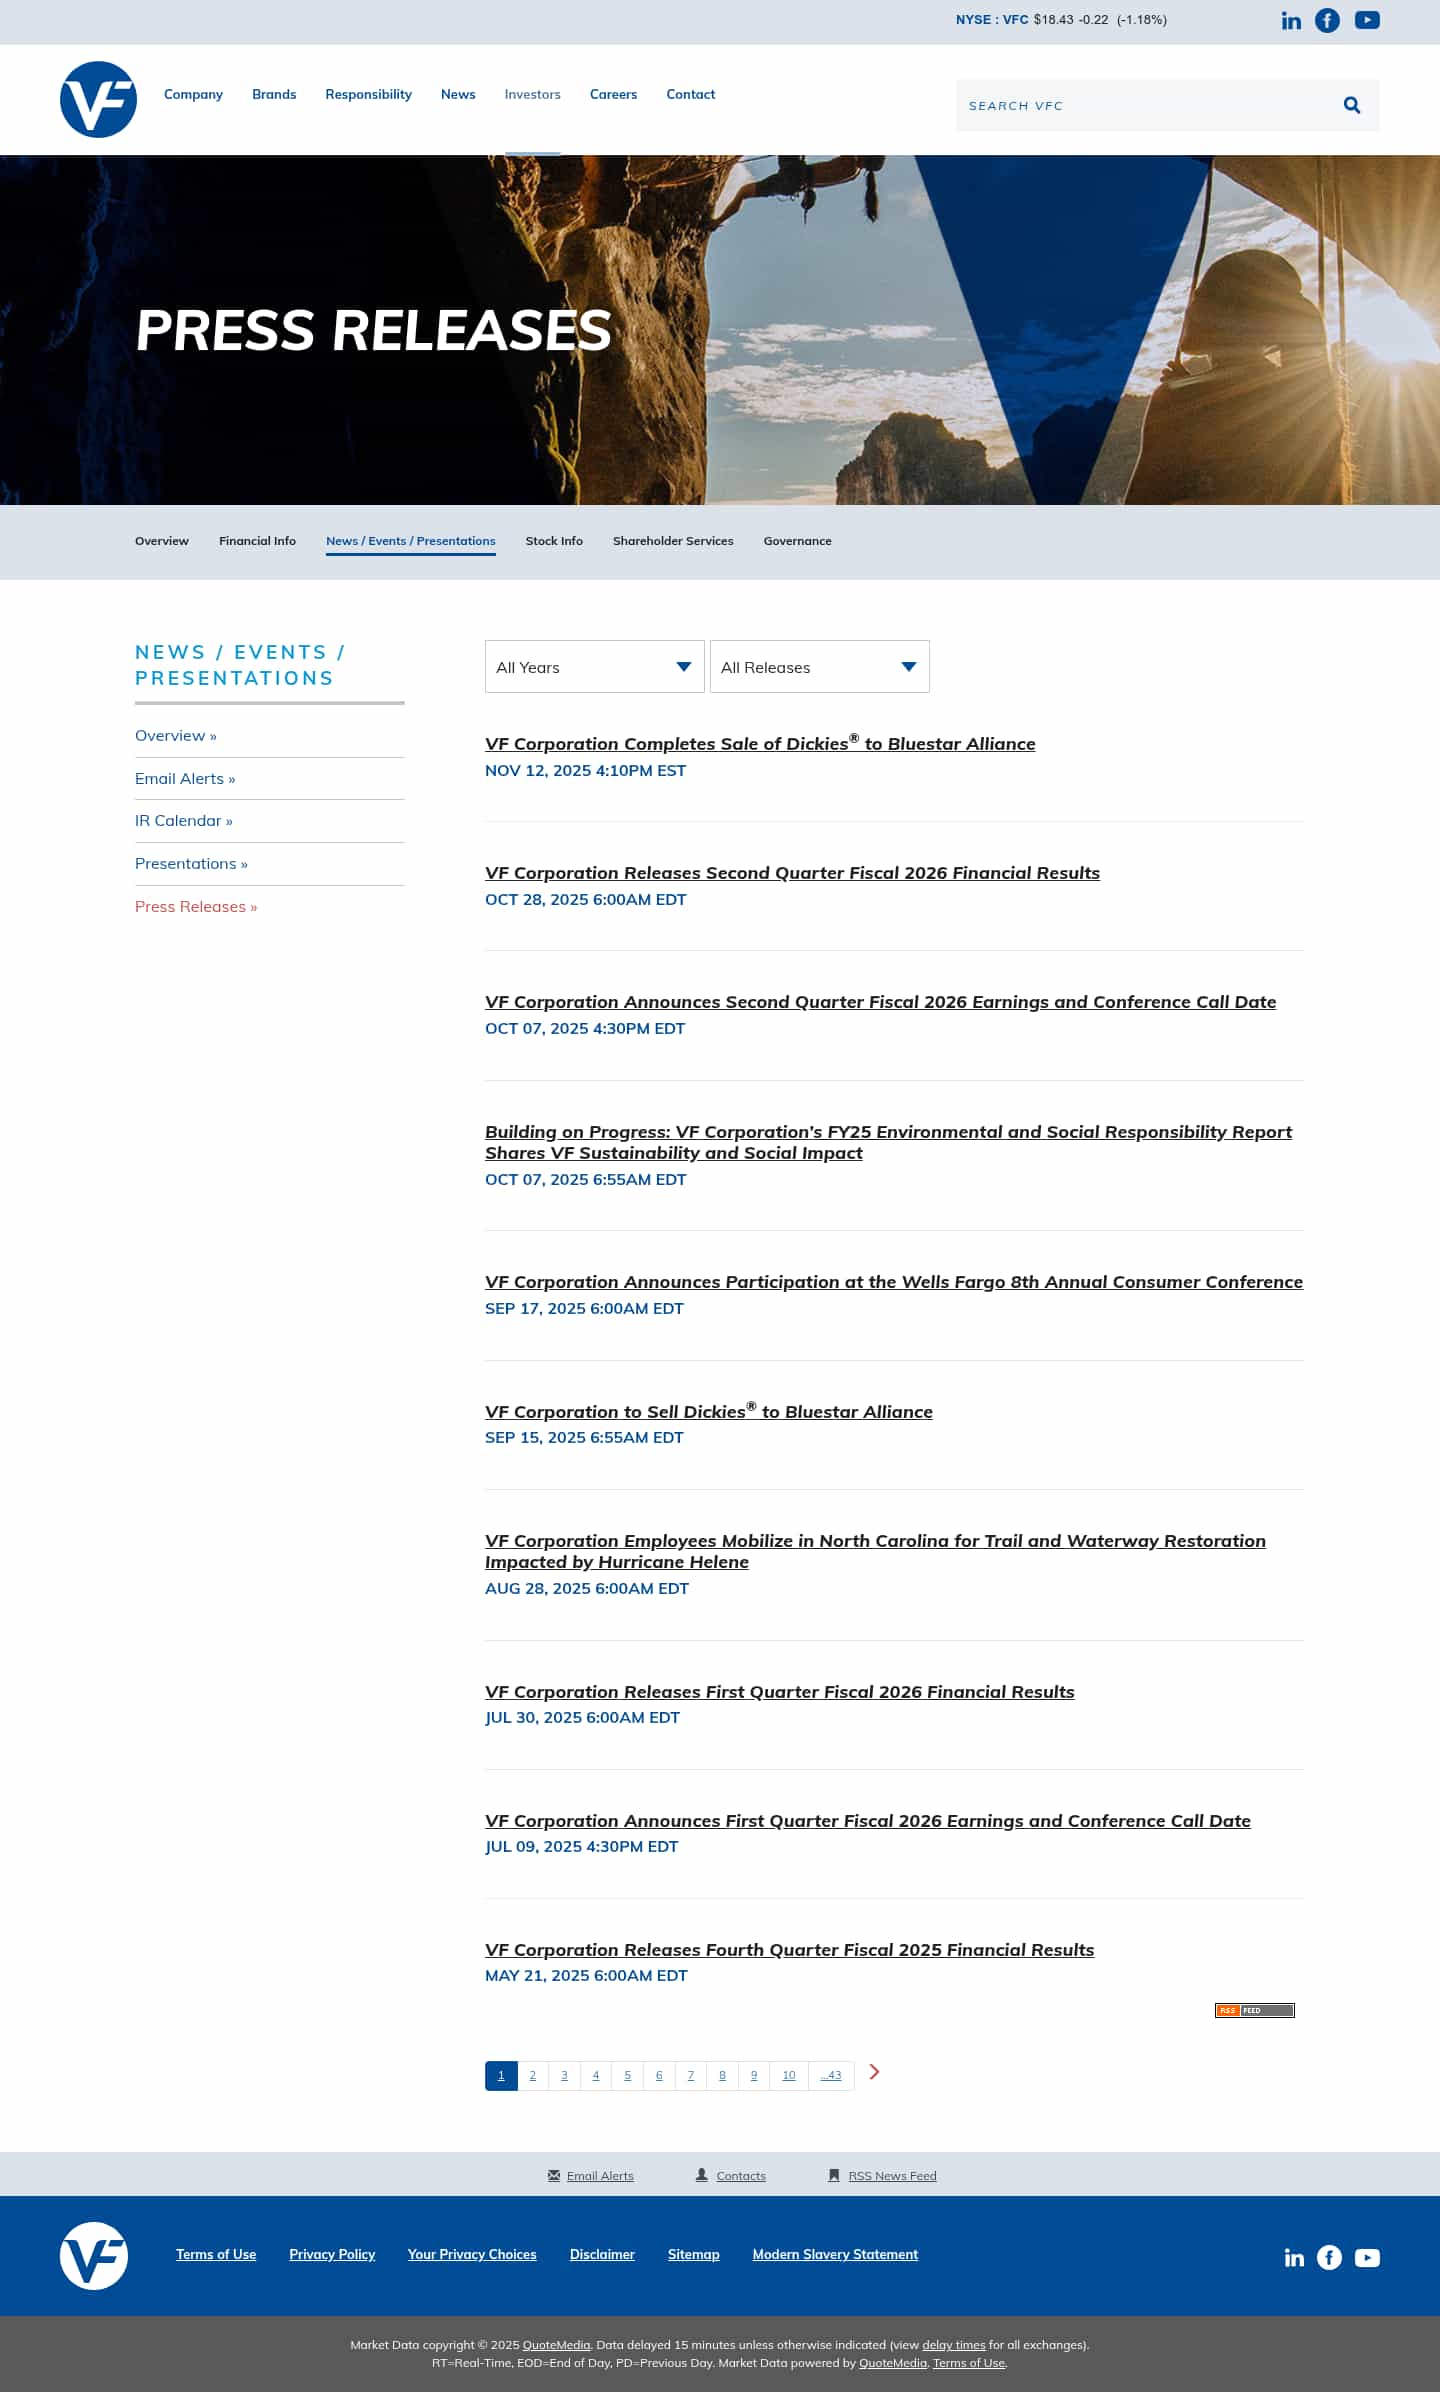This screenshot has width=1440, height=2392.
Task: Open the to Sell Dickies to Bluestar release
Action: pos(709,1411)
